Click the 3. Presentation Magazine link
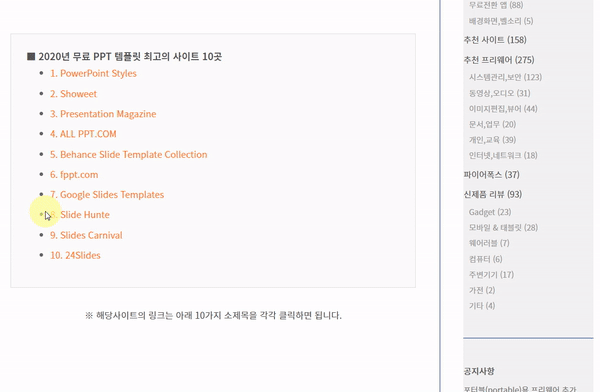Image resolution: width=600 pixels, height=392 pixels. [x=103, y=114]
